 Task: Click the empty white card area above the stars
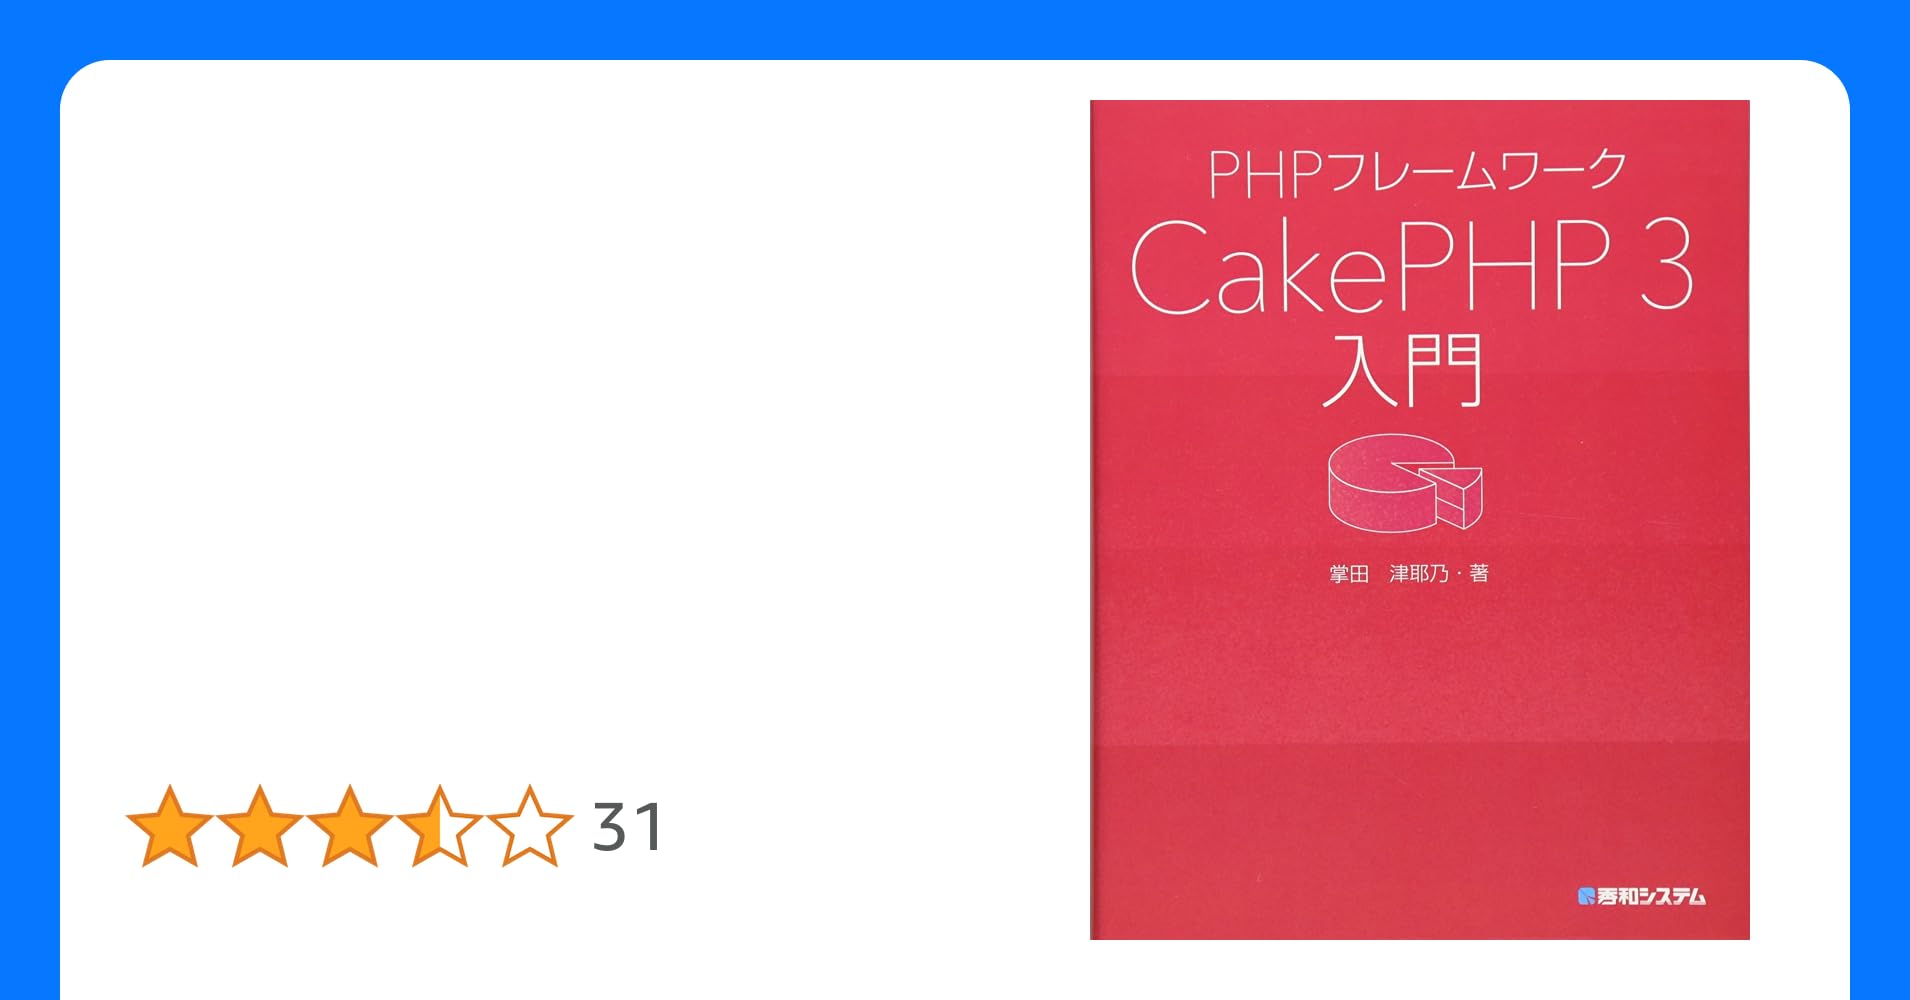coord(570,400)
